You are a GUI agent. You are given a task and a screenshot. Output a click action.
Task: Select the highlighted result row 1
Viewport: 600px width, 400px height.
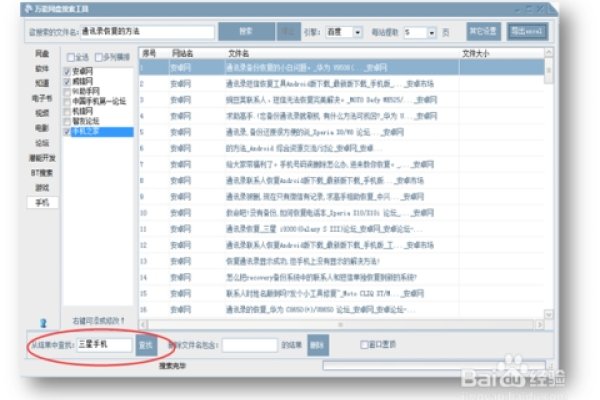pyautogui.click(x=341, y=68)
